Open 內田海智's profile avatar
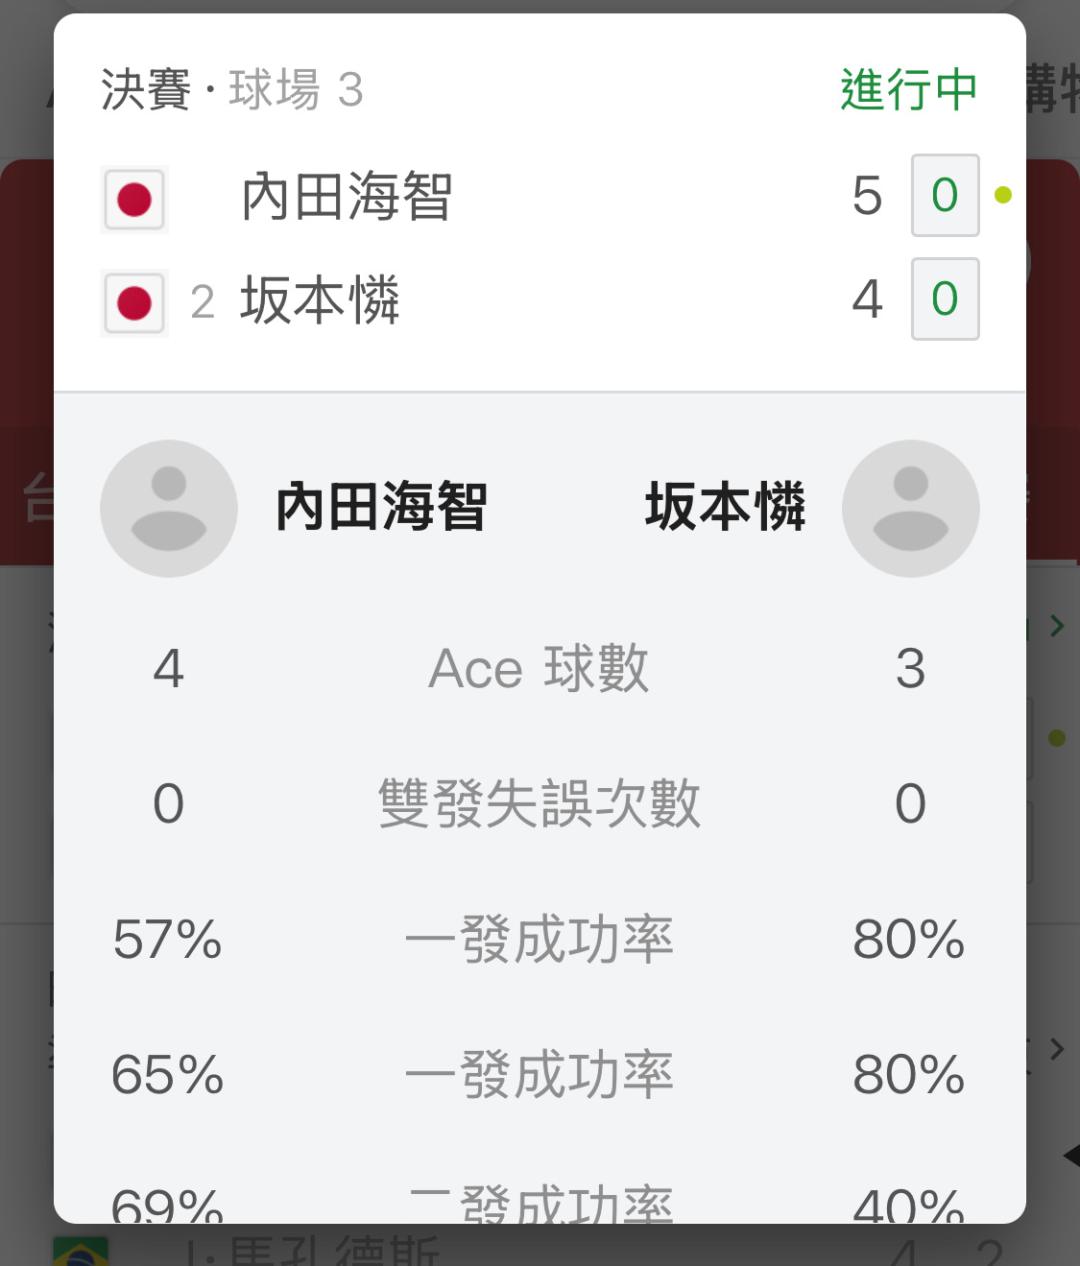Screen dimensions: 1080x1266 click(168, 508)
